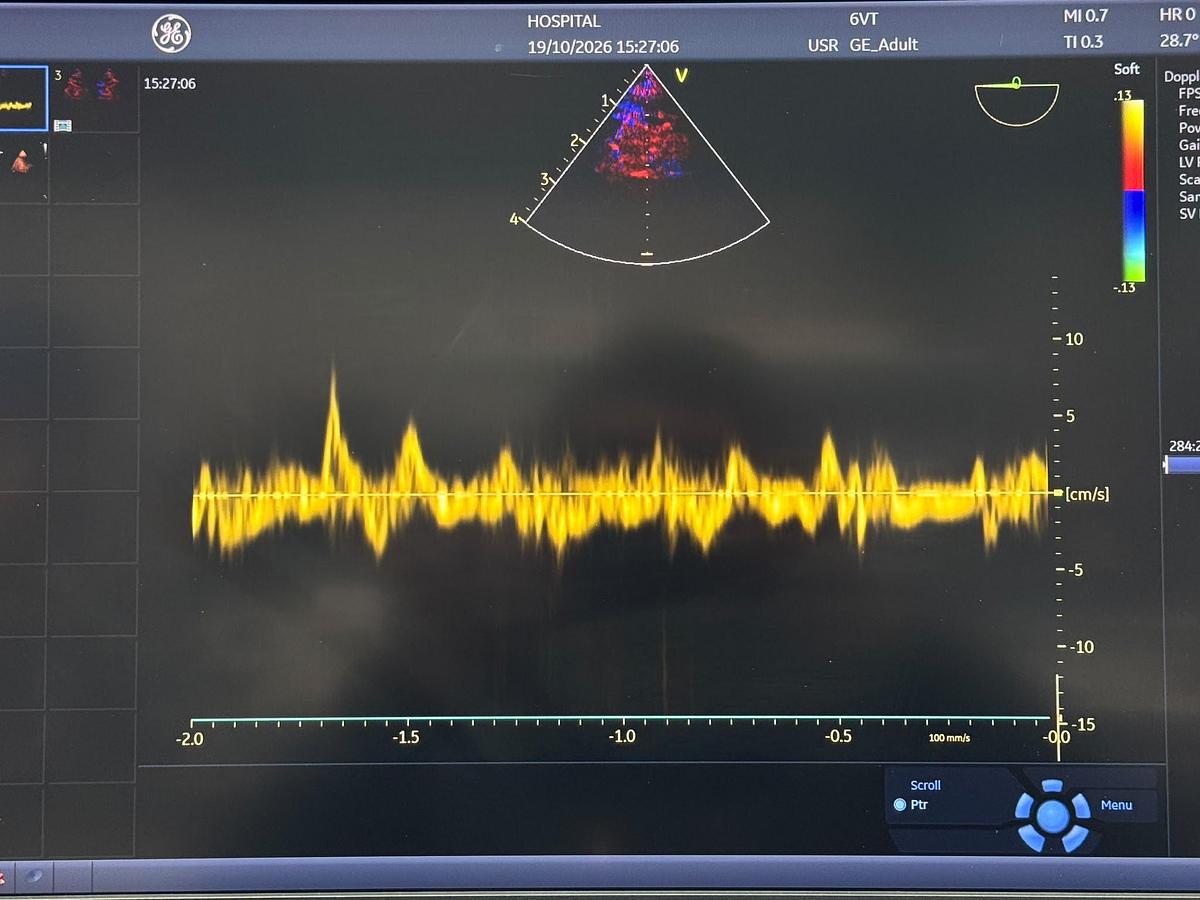1200x900 pixels.
Task: Click the 100 mm/s sweep speed label
Action: coord(949,738)
